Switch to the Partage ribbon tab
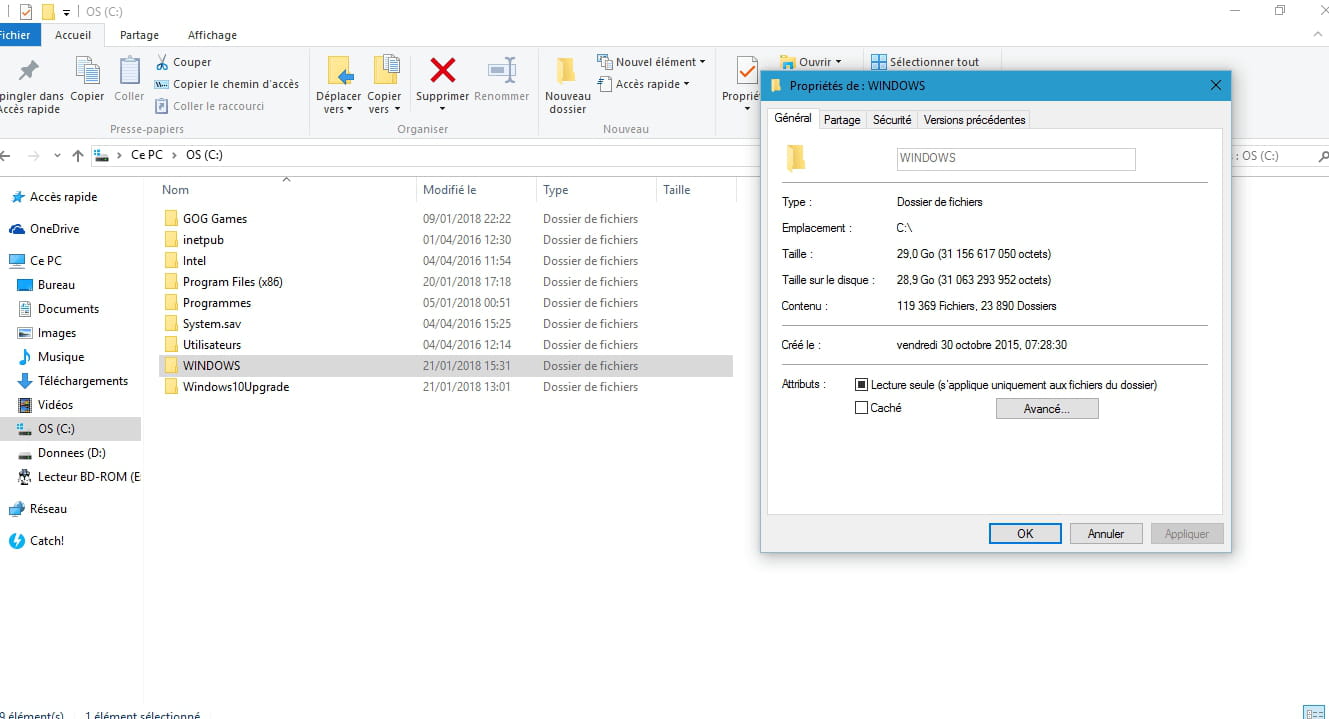 coord(139,35)
